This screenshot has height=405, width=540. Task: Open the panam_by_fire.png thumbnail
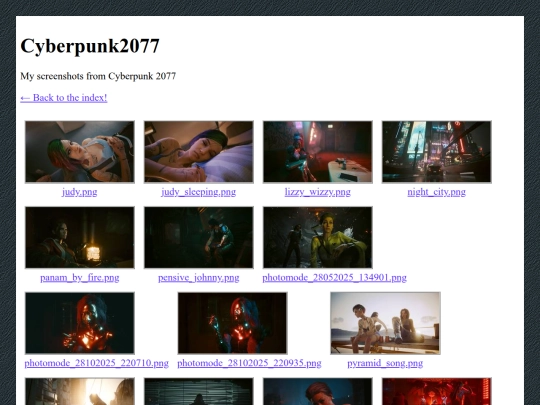[x=80, y=237]
